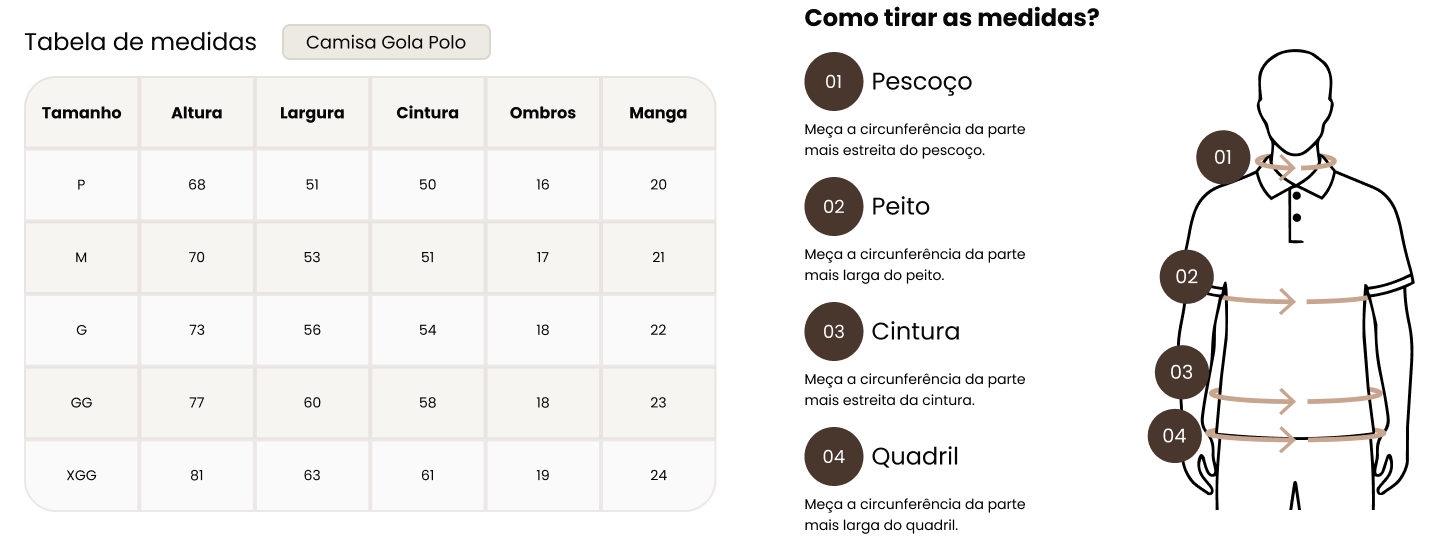Image resolution: width=1440 pixels, height=536 pixels.
Task: Click the Camisa Gola Polo button
Action: click(x=386, y=43)
